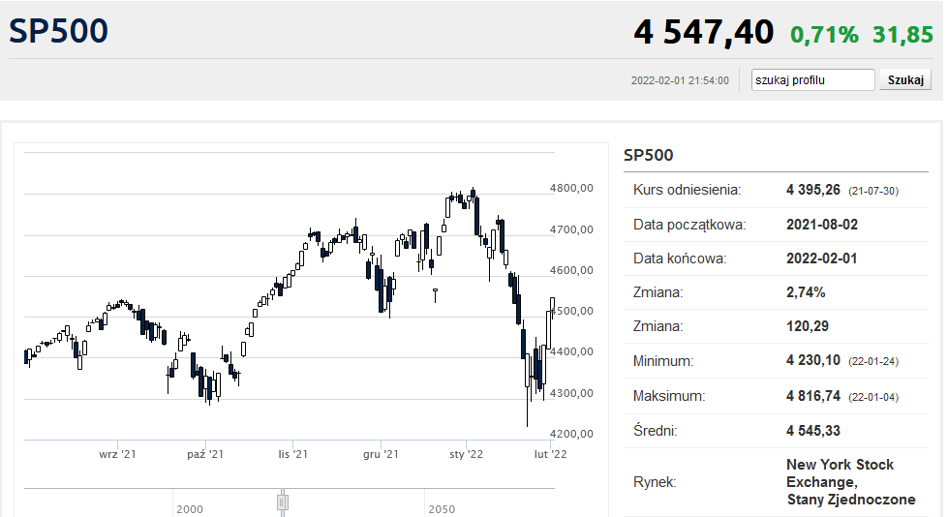Click the Maksimum value 4 816,74
This screenshot has height=517, width=948.
click(x=815, y=396)
